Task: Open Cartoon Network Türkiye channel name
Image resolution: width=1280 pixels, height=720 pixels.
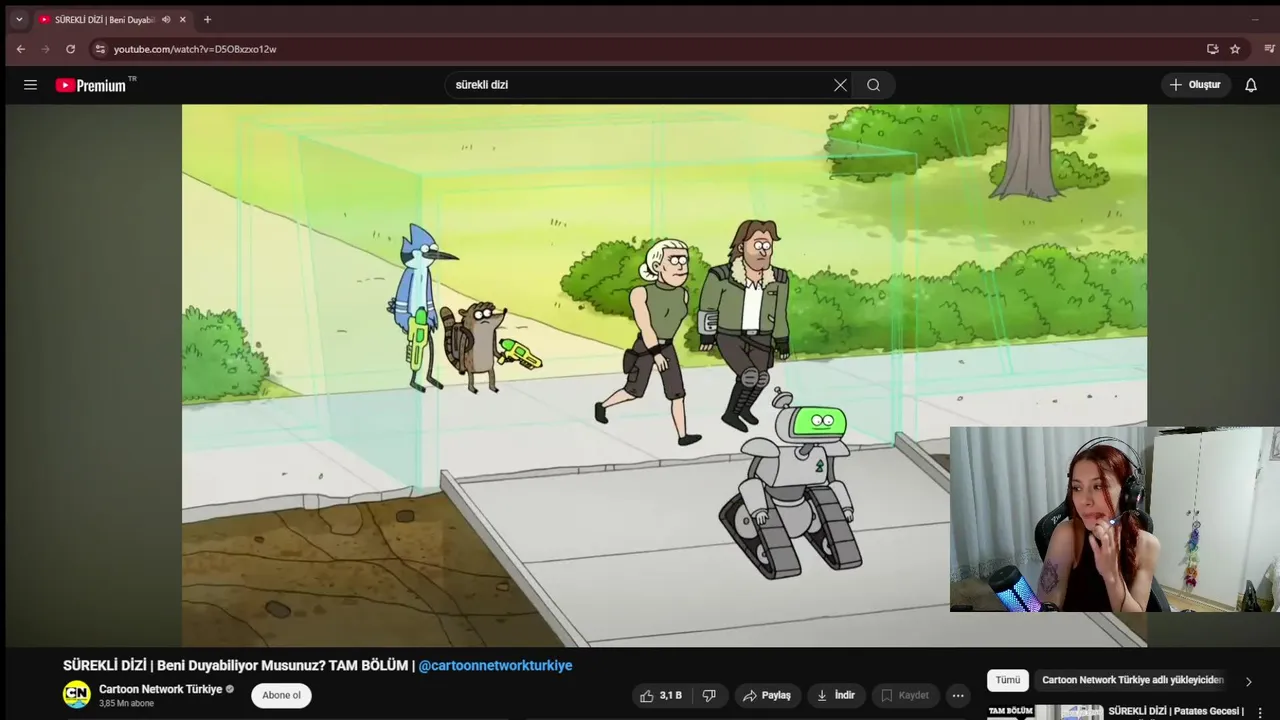Action: (160, 689)
